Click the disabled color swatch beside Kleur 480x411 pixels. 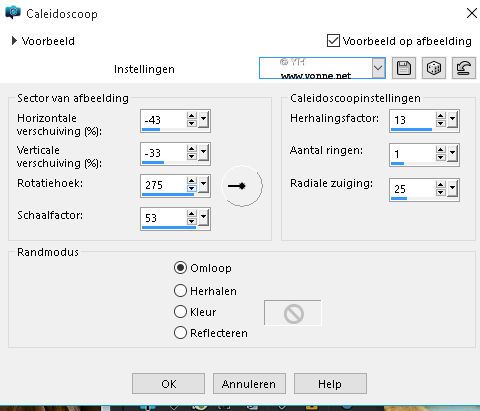coord(293,313)
